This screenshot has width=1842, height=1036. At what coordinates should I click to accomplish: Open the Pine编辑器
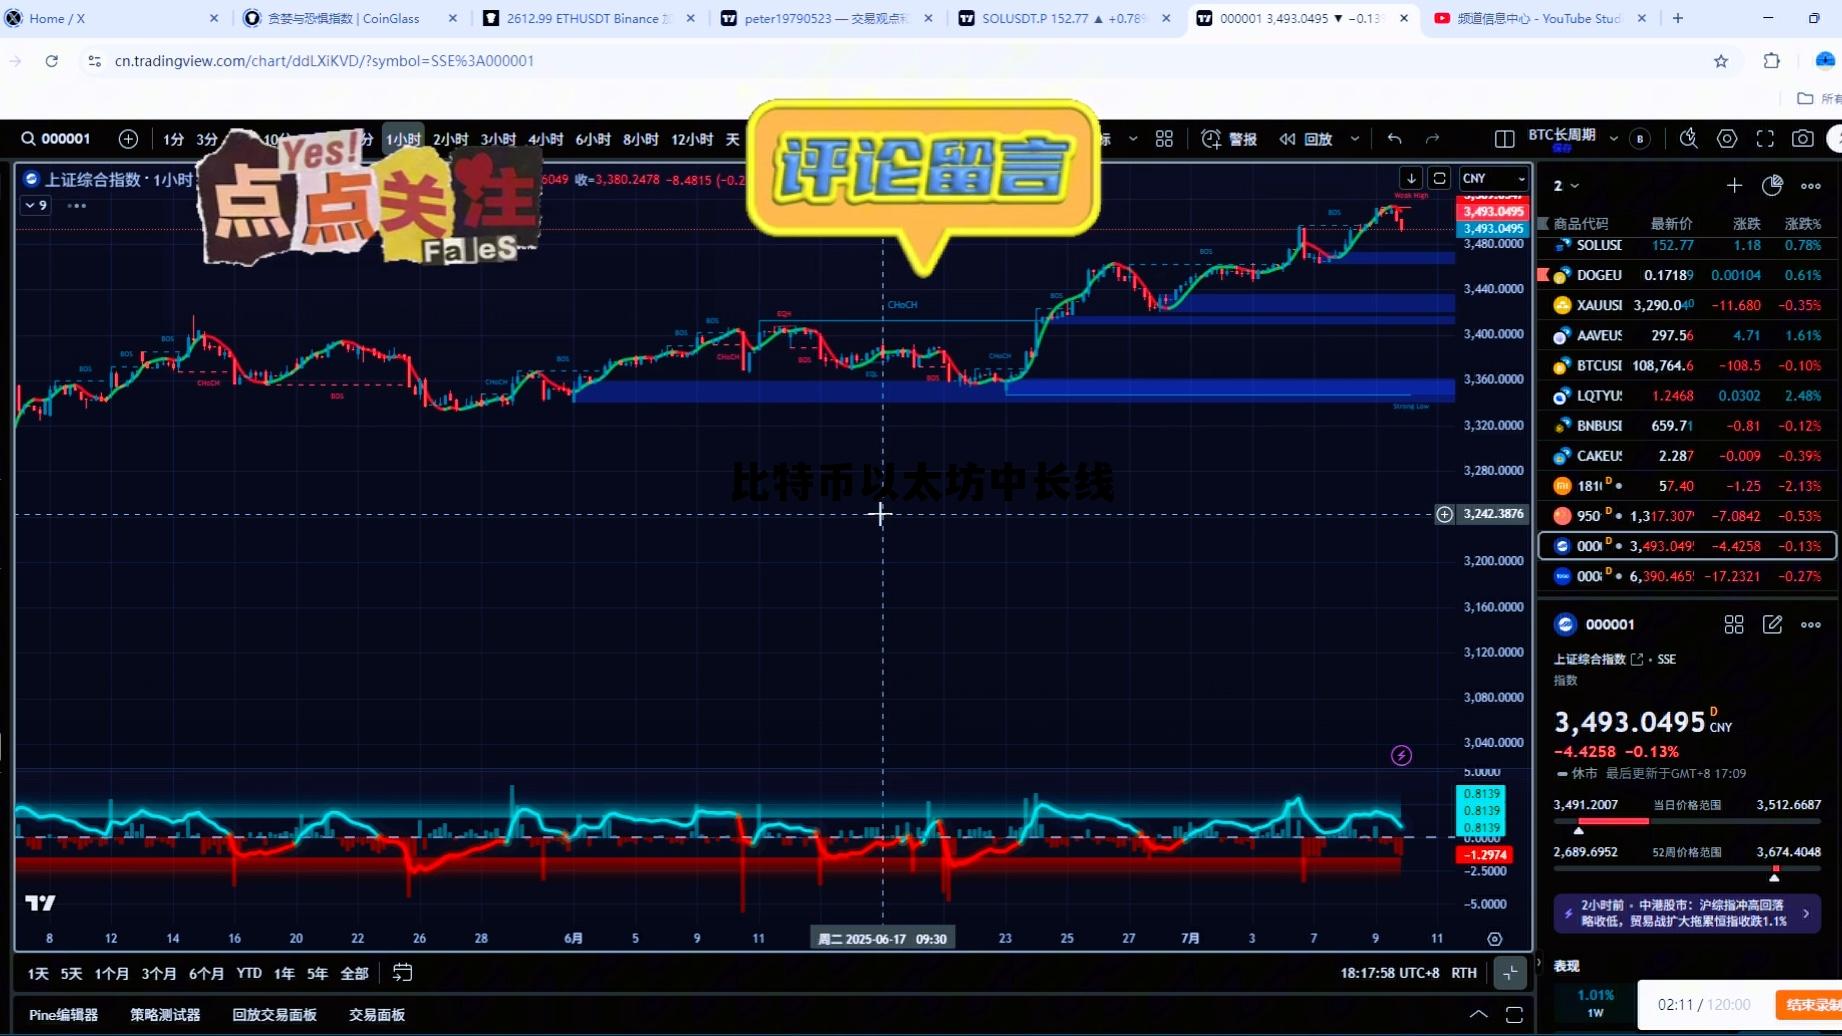point(63,1014)
